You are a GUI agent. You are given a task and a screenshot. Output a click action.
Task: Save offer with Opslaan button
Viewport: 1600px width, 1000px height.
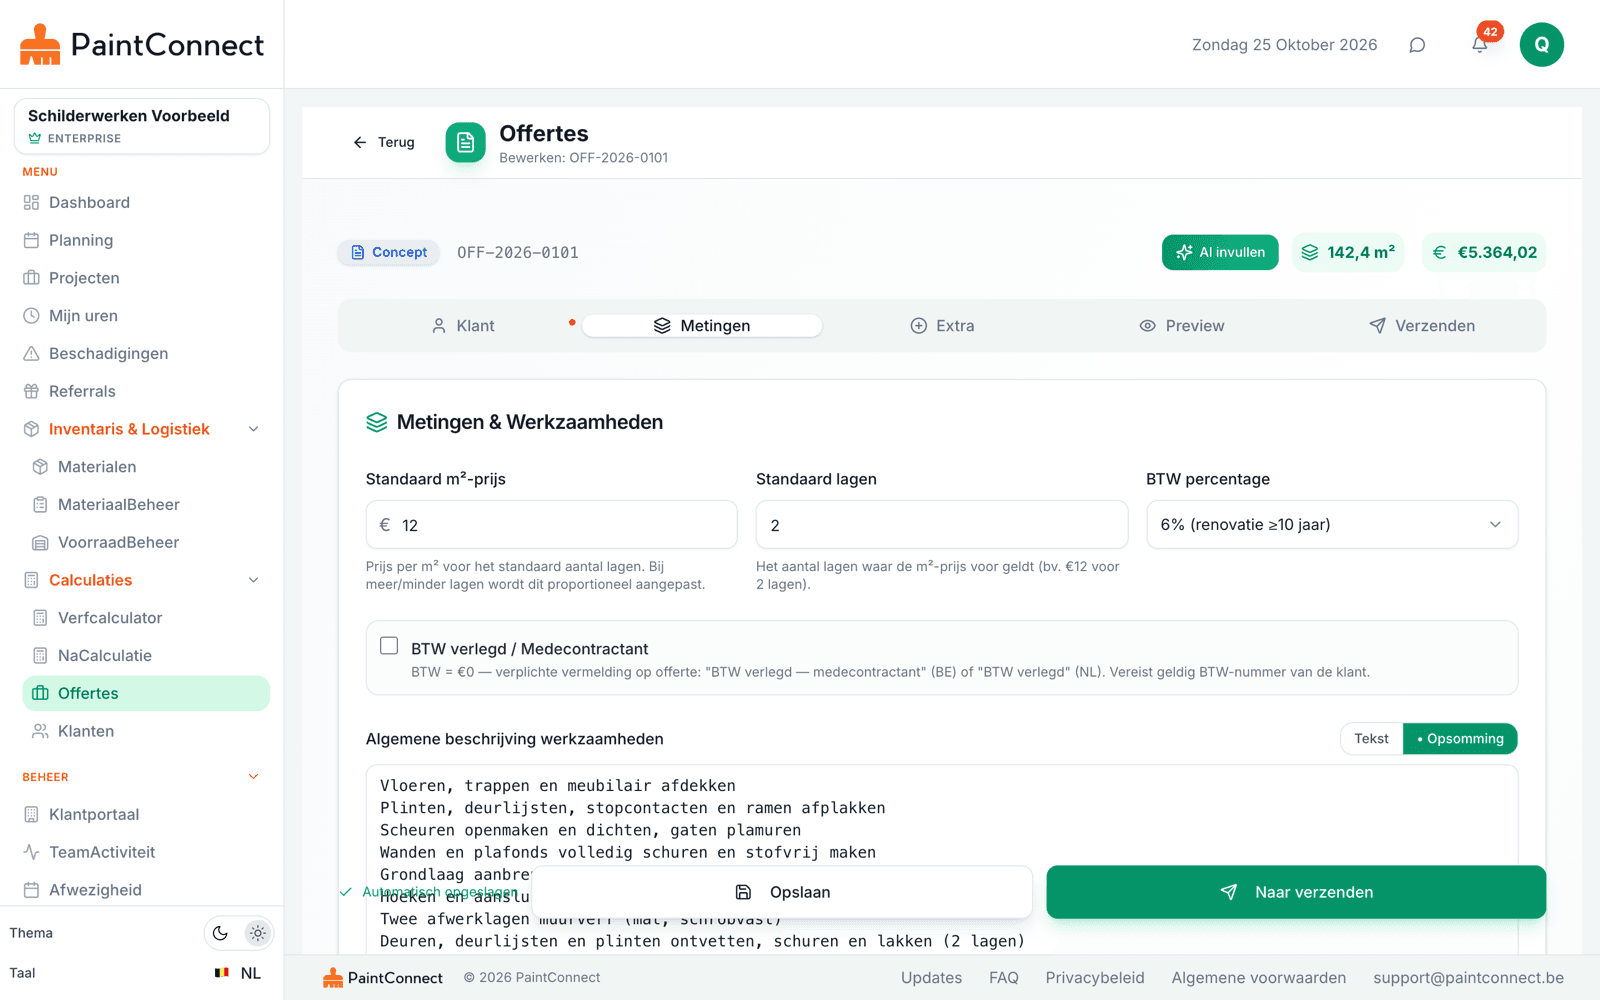[x=782, y=892]
